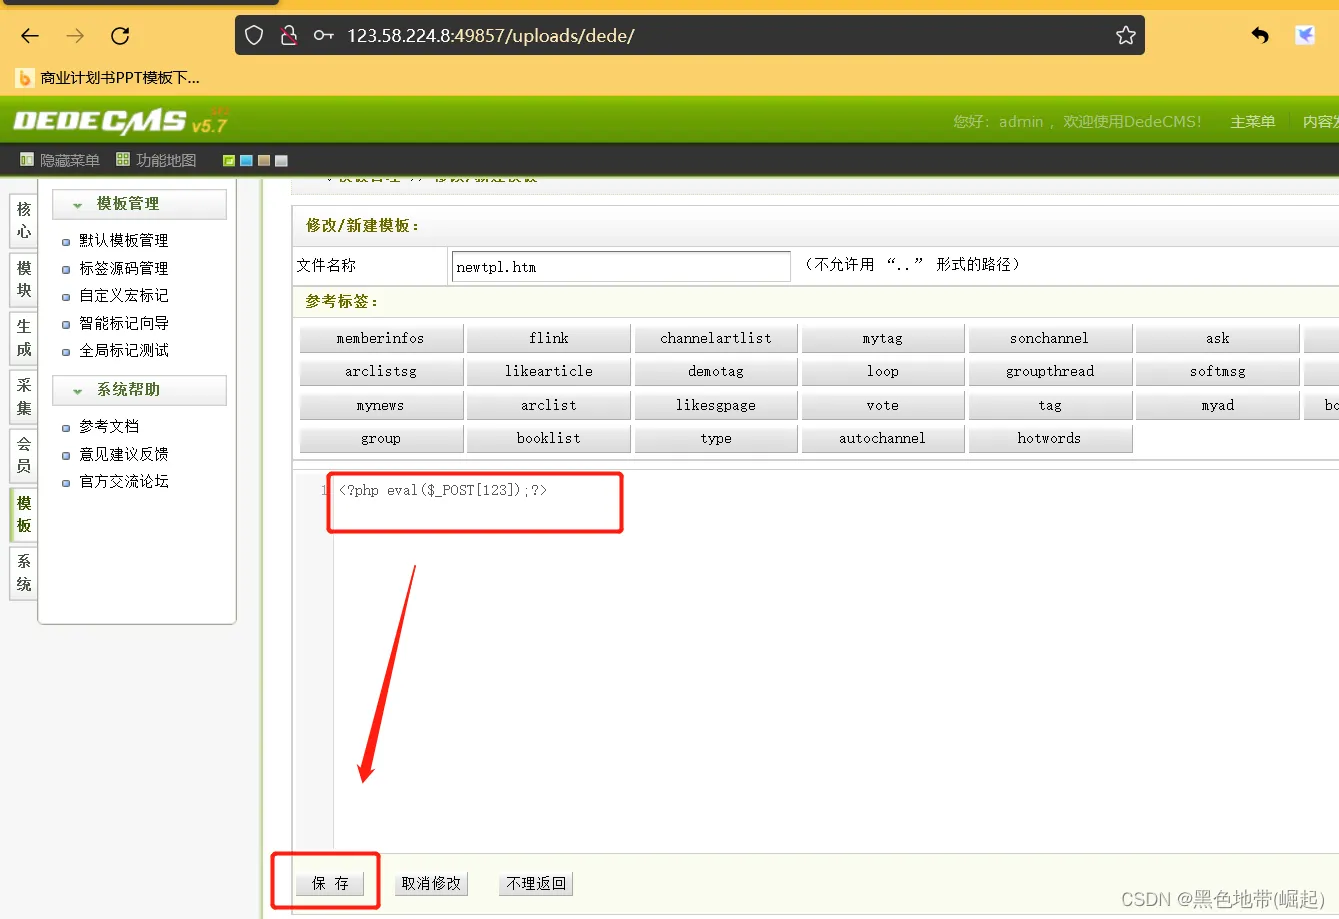Click the DedeCMS v5.7 logo
This screenshot has height=919, width=1339.
(120, 121)
